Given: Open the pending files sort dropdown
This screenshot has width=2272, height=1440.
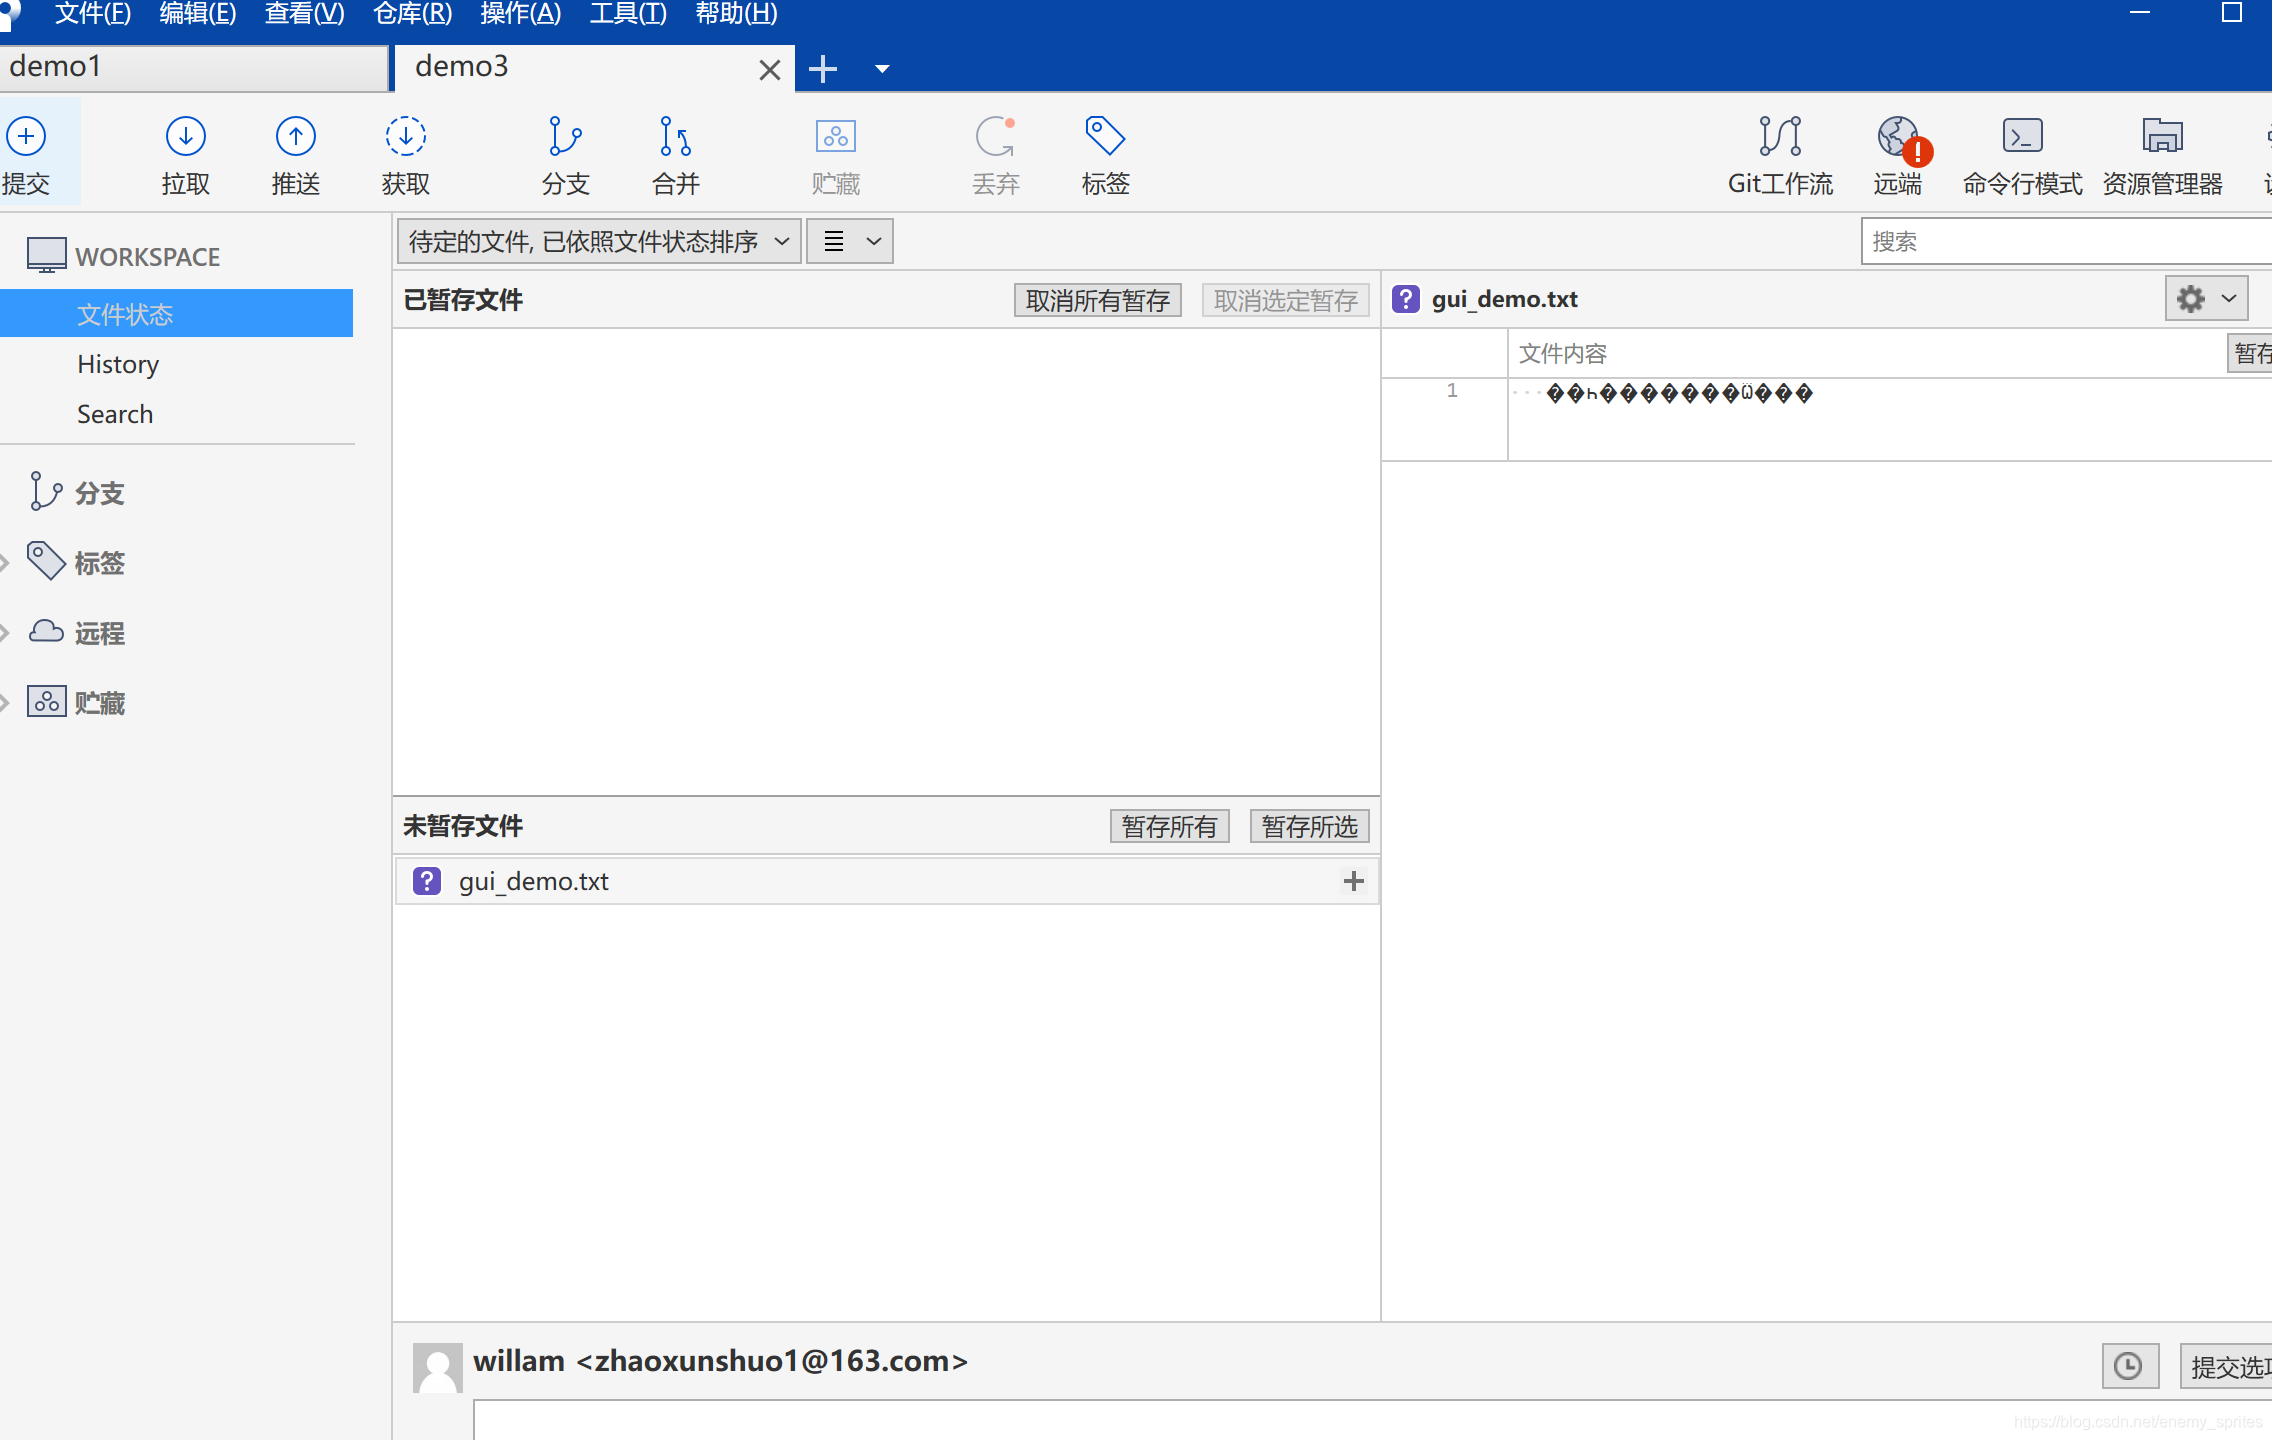Looking at the screenshot, I should tap(599, 241).
